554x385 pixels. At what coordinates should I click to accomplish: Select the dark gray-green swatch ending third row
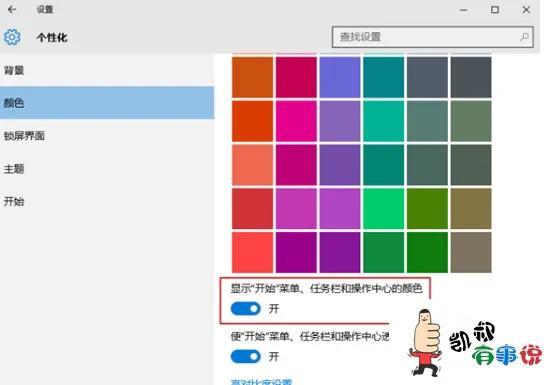point(471,165)
